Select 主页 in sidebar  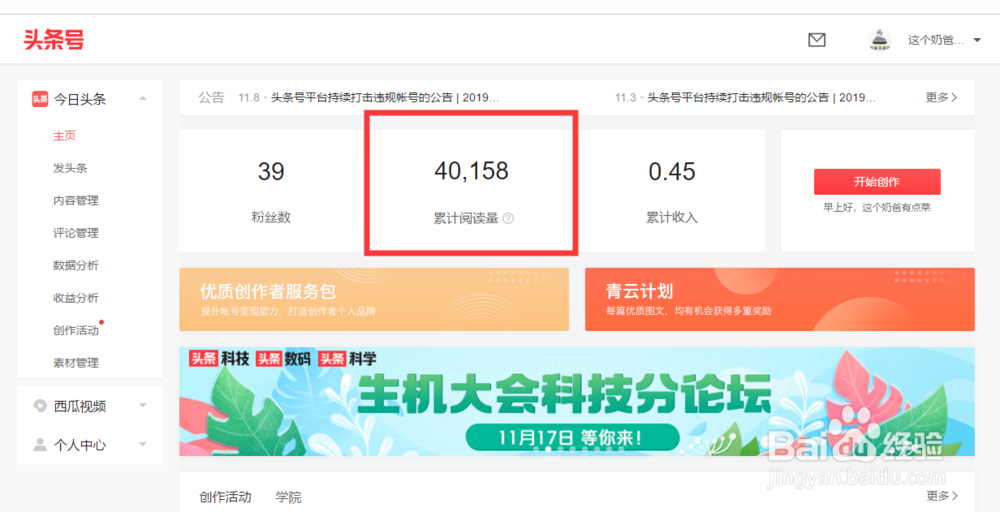click(x=64, y=136)
